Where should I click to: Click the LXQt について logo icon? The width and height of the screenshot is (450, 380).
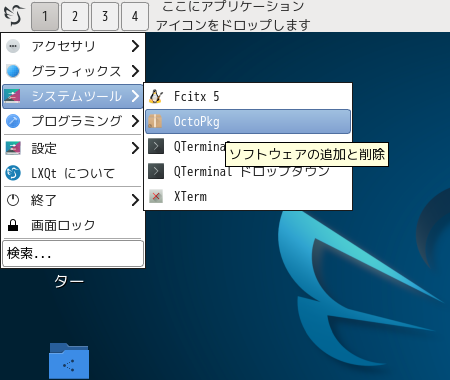pyautogui.click(x=13, y=173)
